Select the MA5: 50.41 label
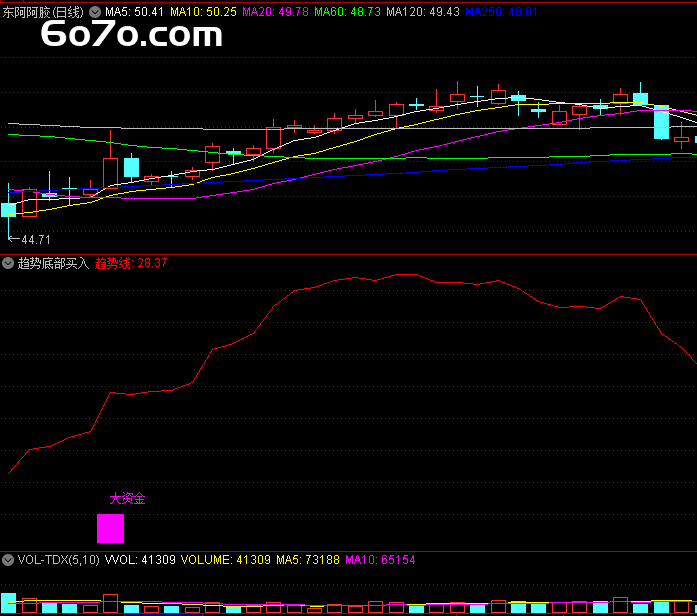Image resolution: width=697 pixels, height=616 pixels. 135,12
